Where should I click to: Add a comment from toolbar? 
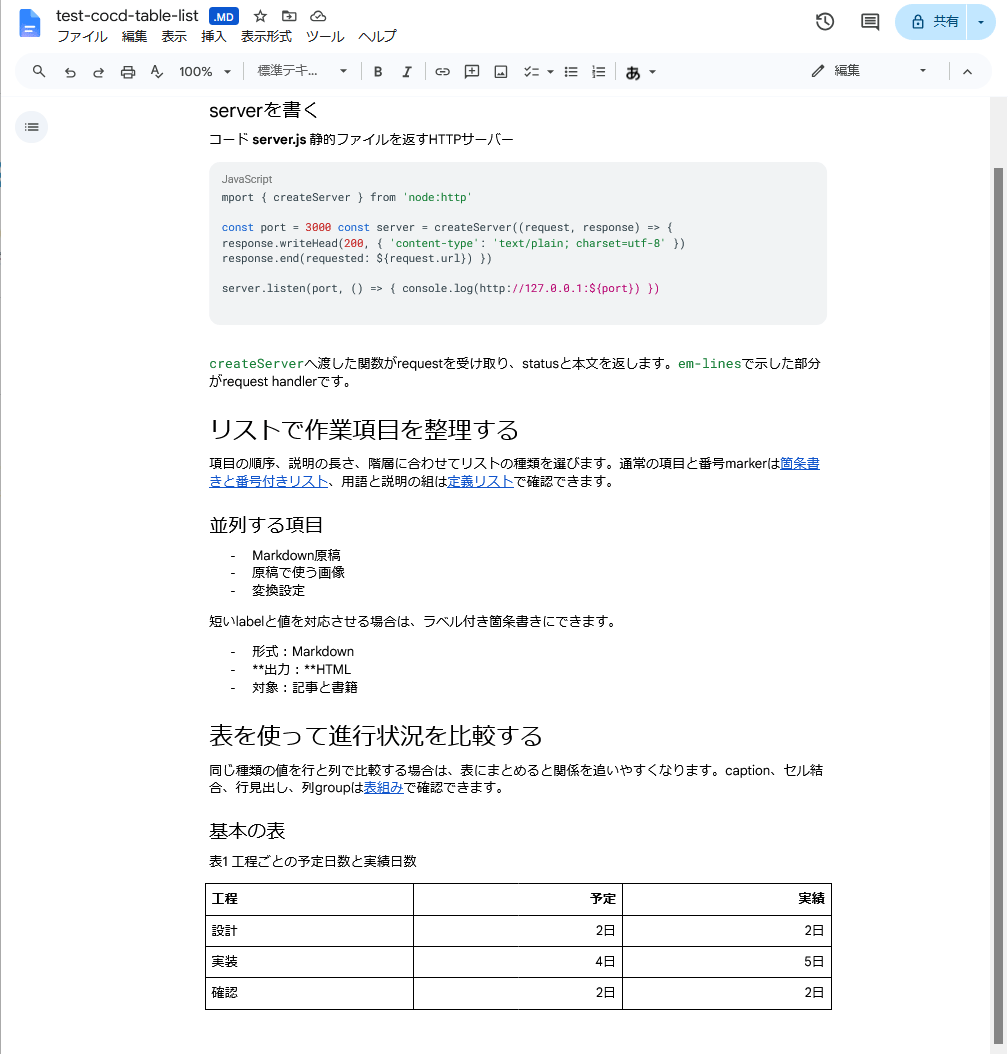[x=472, y=72]
